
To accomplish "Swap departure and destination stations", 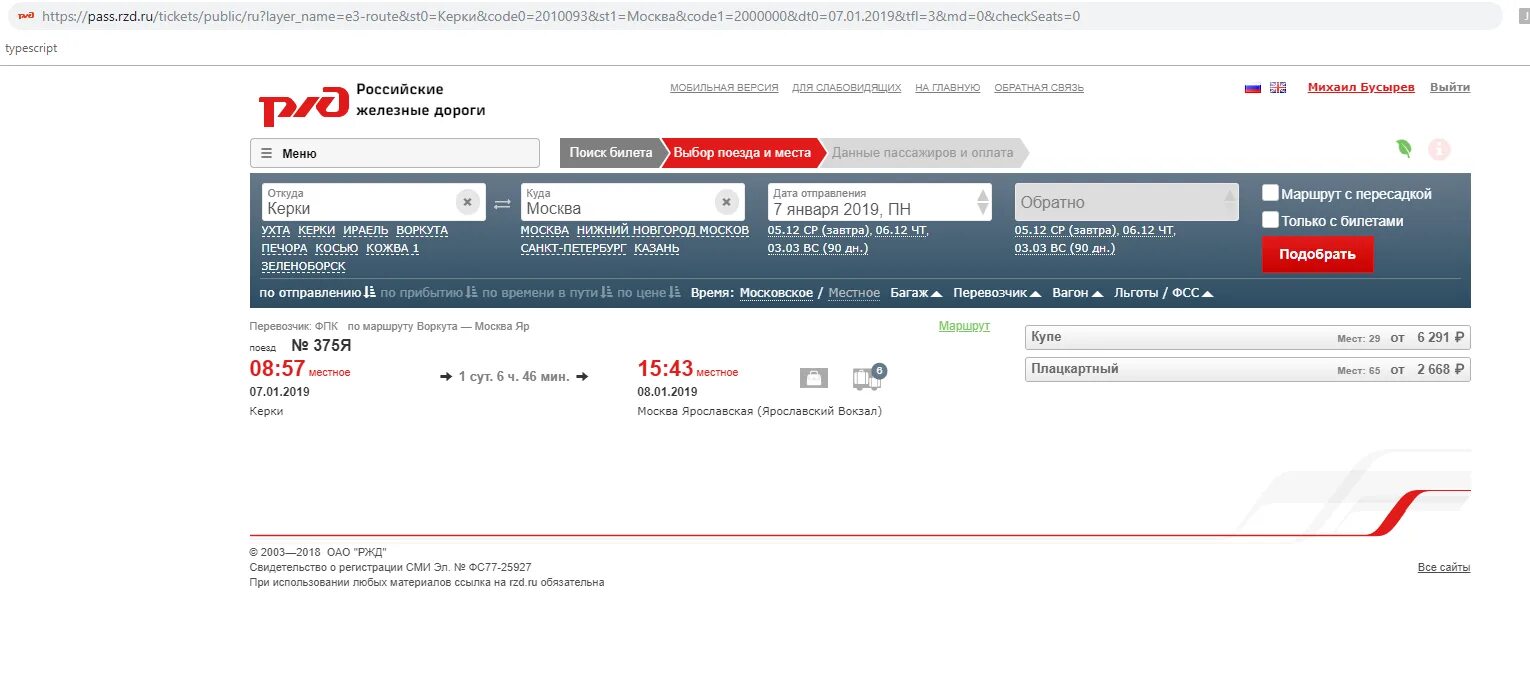I will pos(502,204).
